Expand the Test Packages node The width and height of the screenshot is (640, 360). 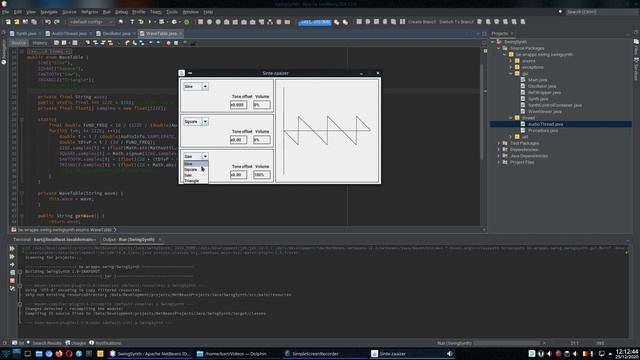point(499,143)
